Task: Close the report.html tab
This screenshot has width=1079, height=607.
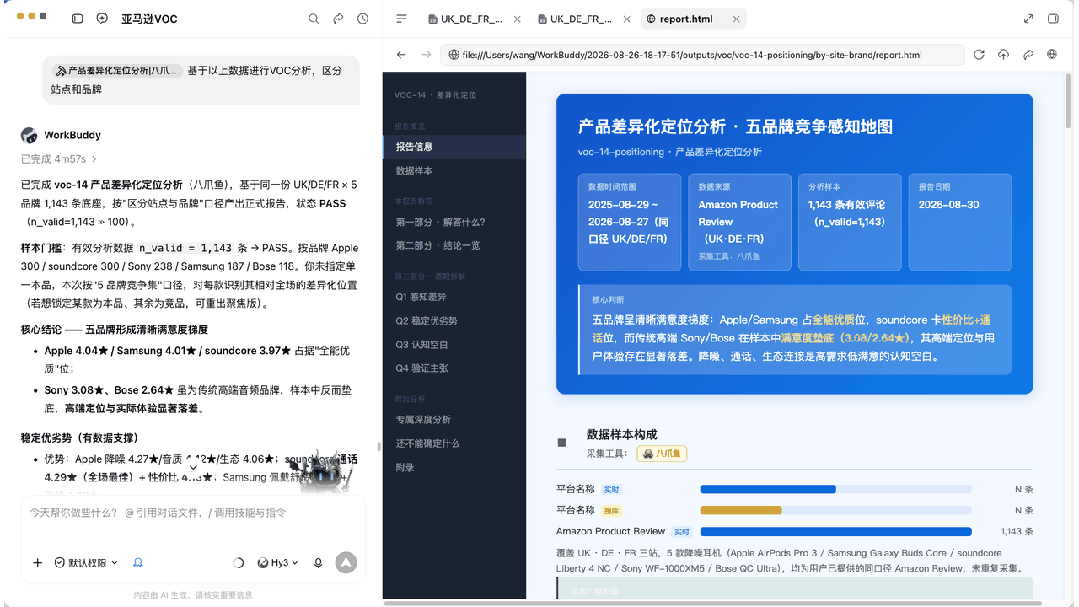Action: [736, 19]
